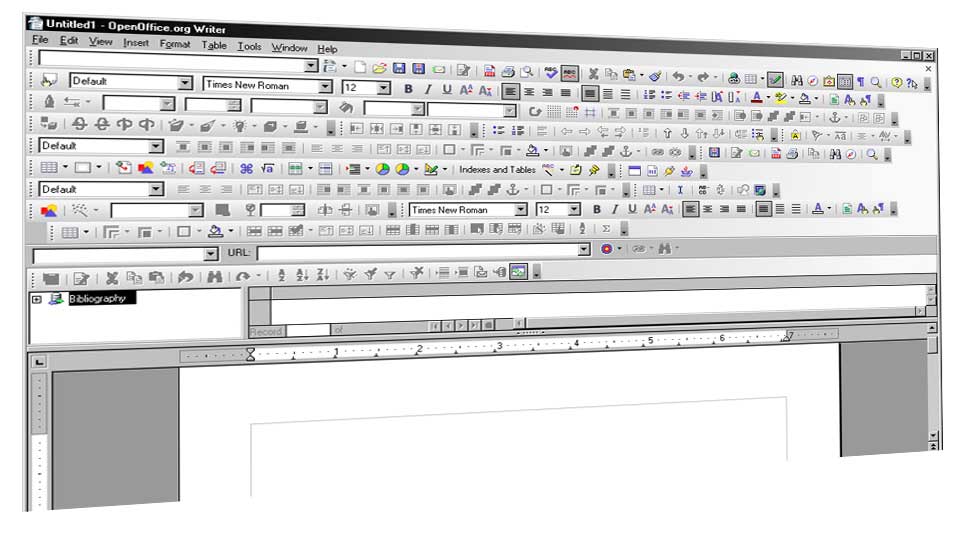
Task: Open a file with the folder icon
Action: pos(380,68)
